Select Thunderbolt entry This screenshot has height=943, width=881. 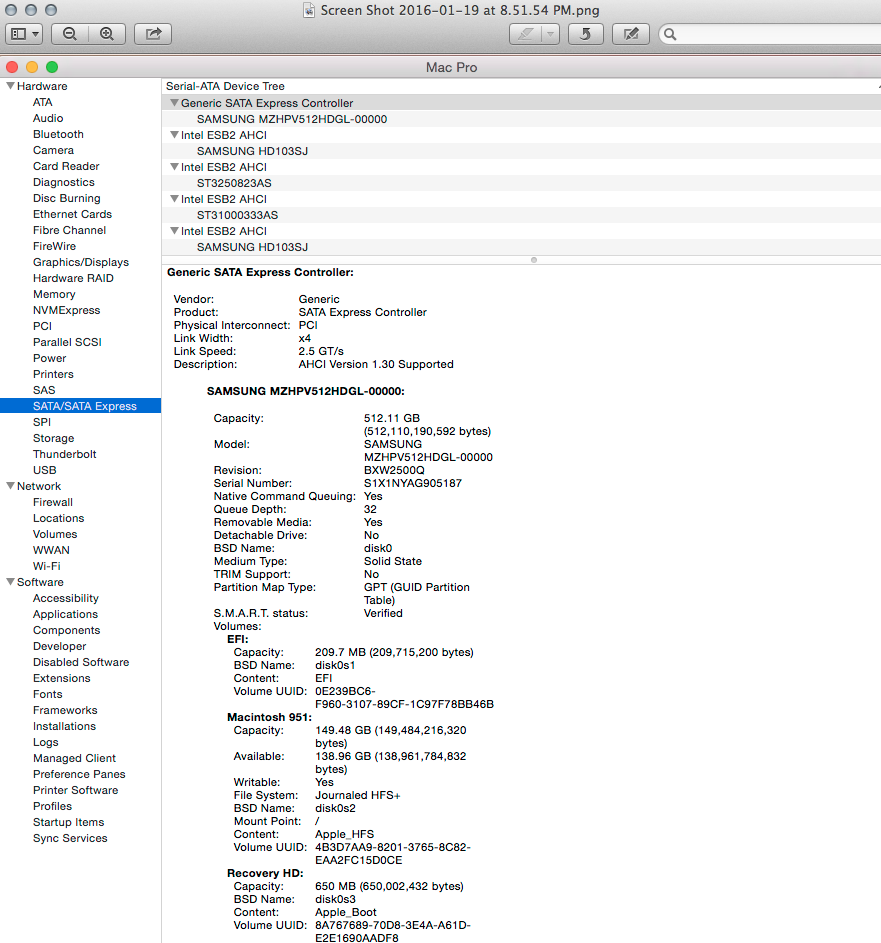(65, 454)
